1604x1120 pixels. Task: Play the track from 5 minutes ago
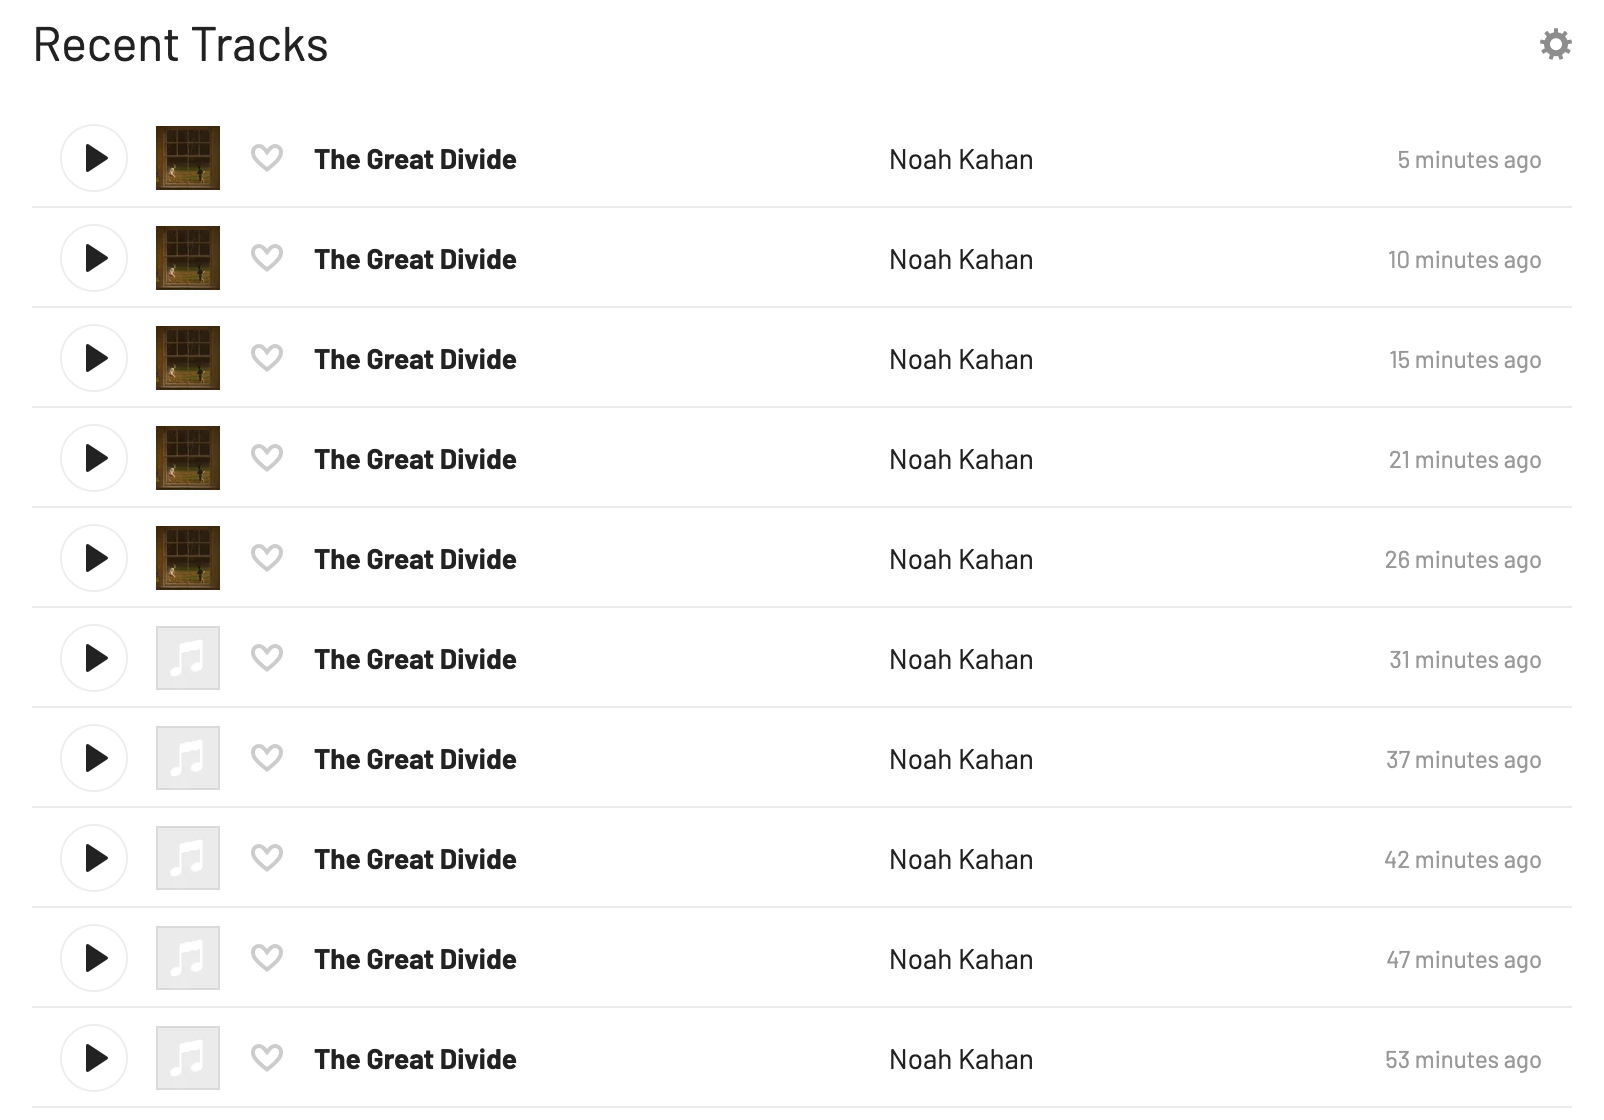tap(94, 158)
